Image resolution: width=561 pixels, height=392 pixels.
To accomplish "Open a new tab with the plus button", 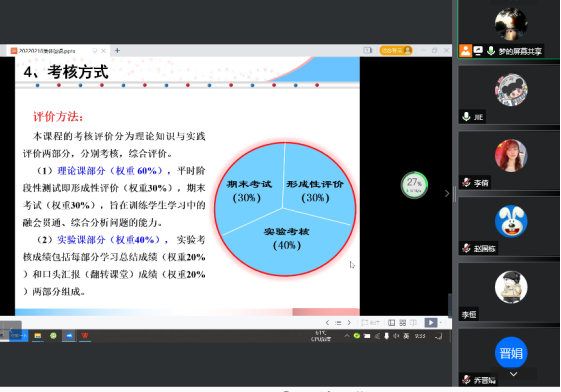I will tap(117, 50).
